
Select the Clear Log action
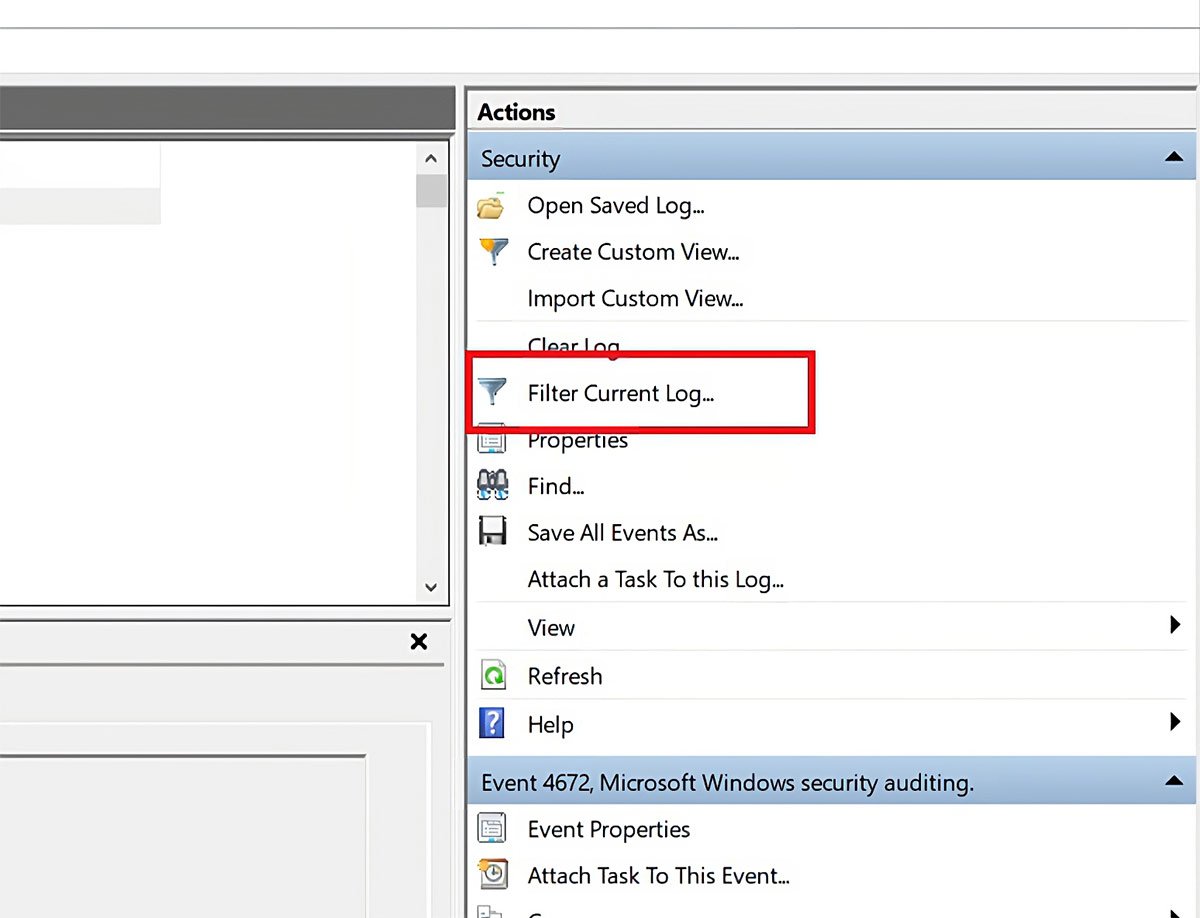[573, 345]
